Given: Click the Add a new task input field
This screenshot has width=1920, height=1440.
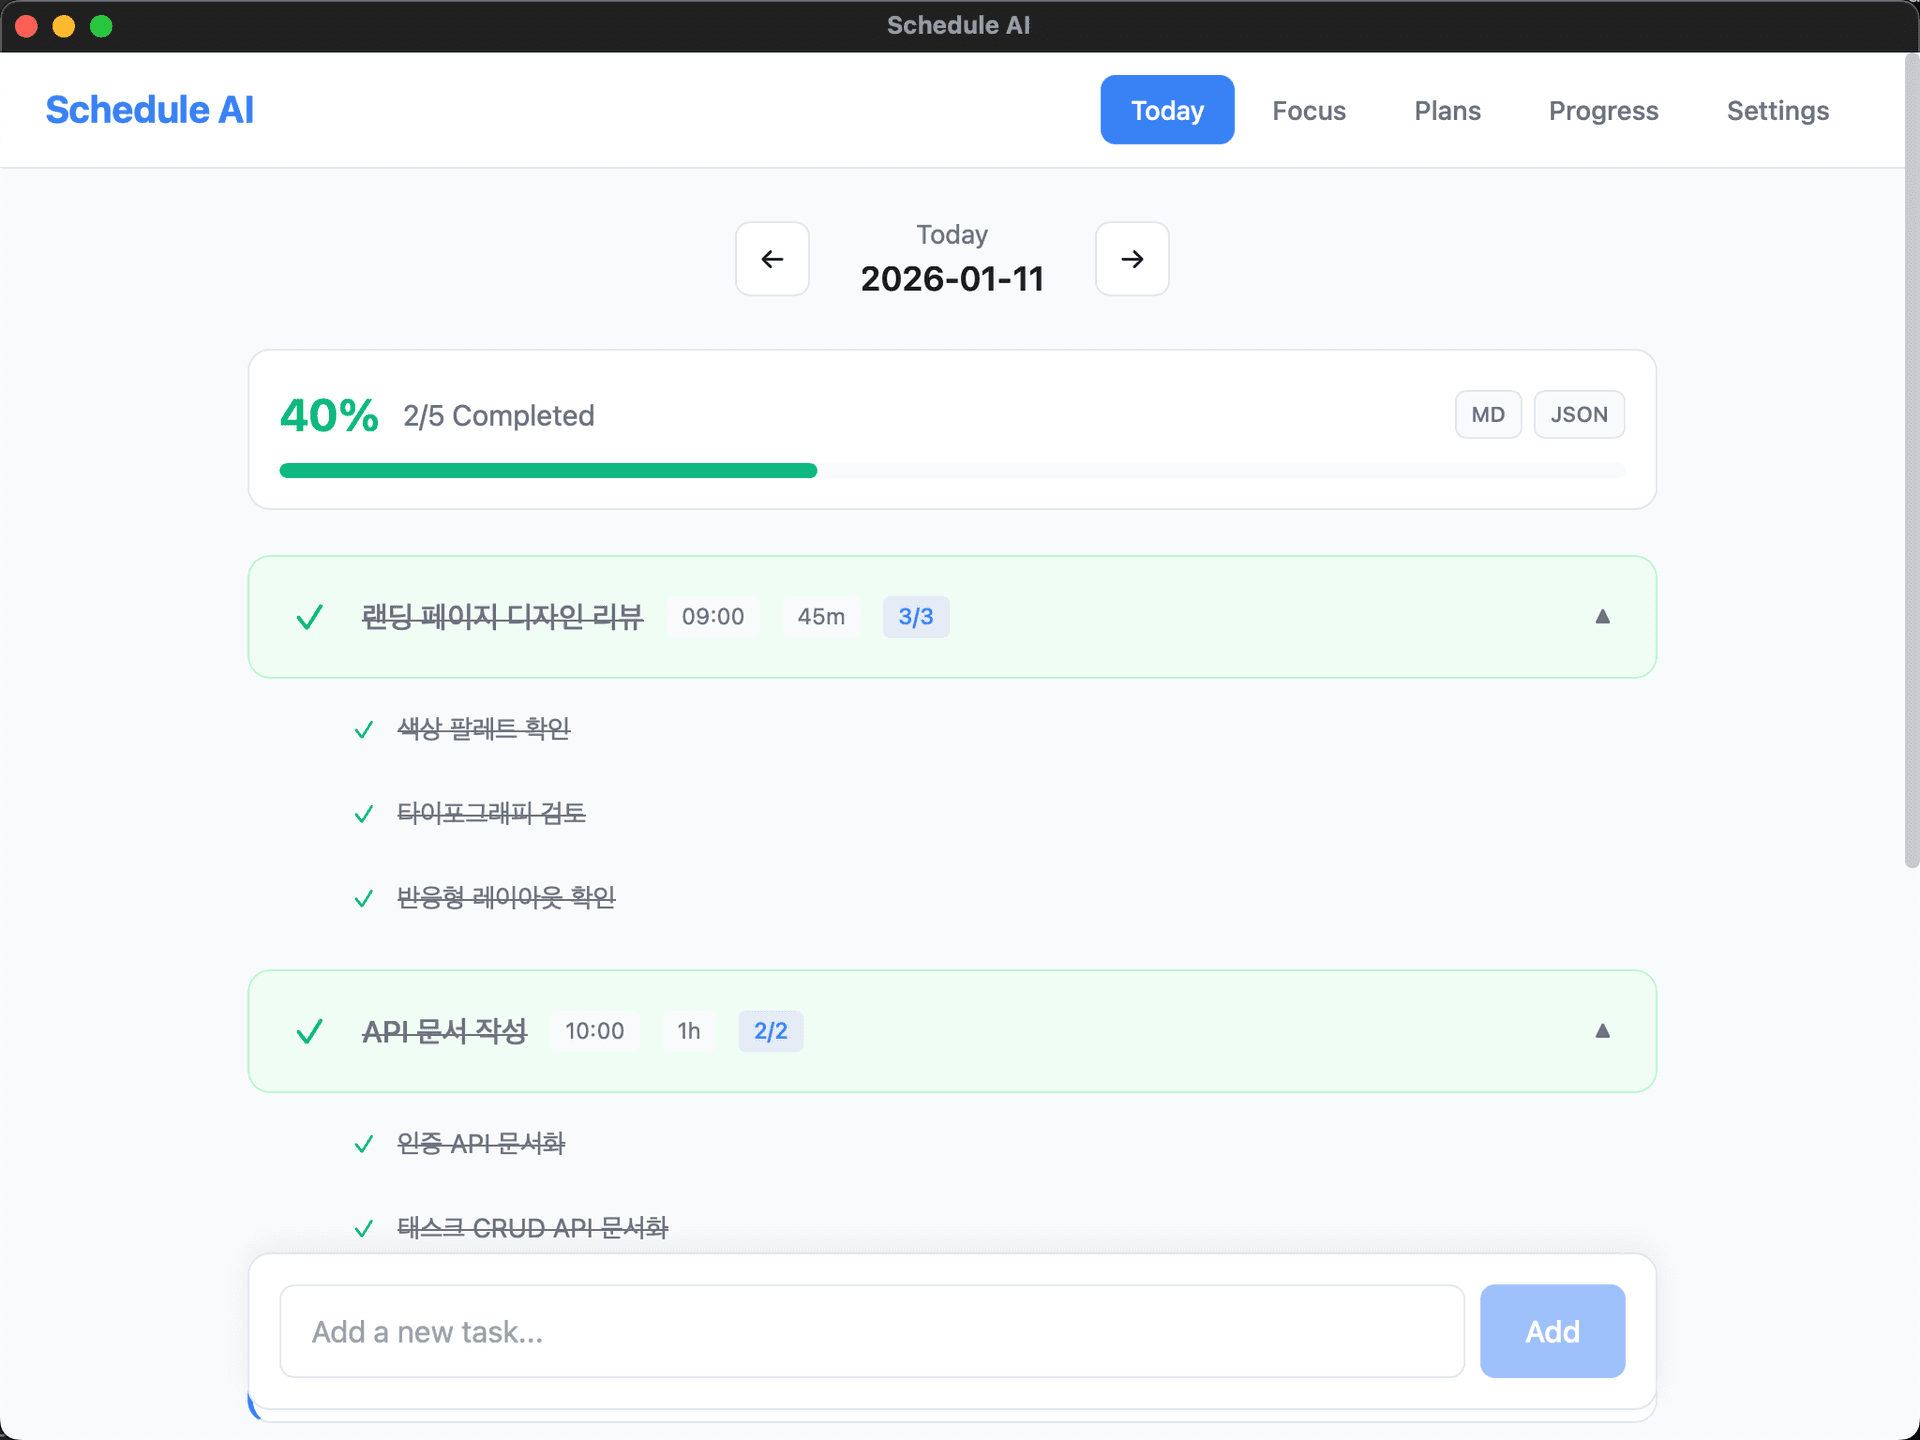Looking at the screenshot, I should click(870, 1331).
